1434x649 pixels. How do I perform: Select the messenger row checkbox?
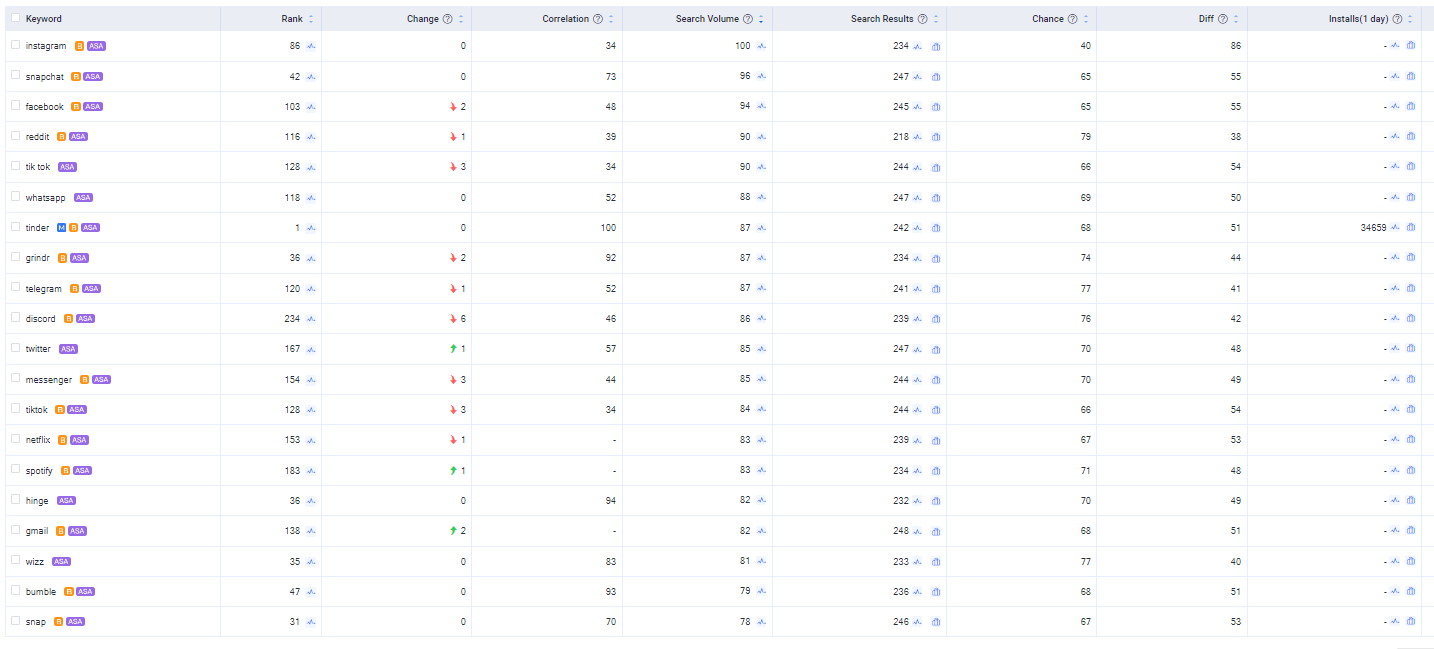tap(15, 379)
